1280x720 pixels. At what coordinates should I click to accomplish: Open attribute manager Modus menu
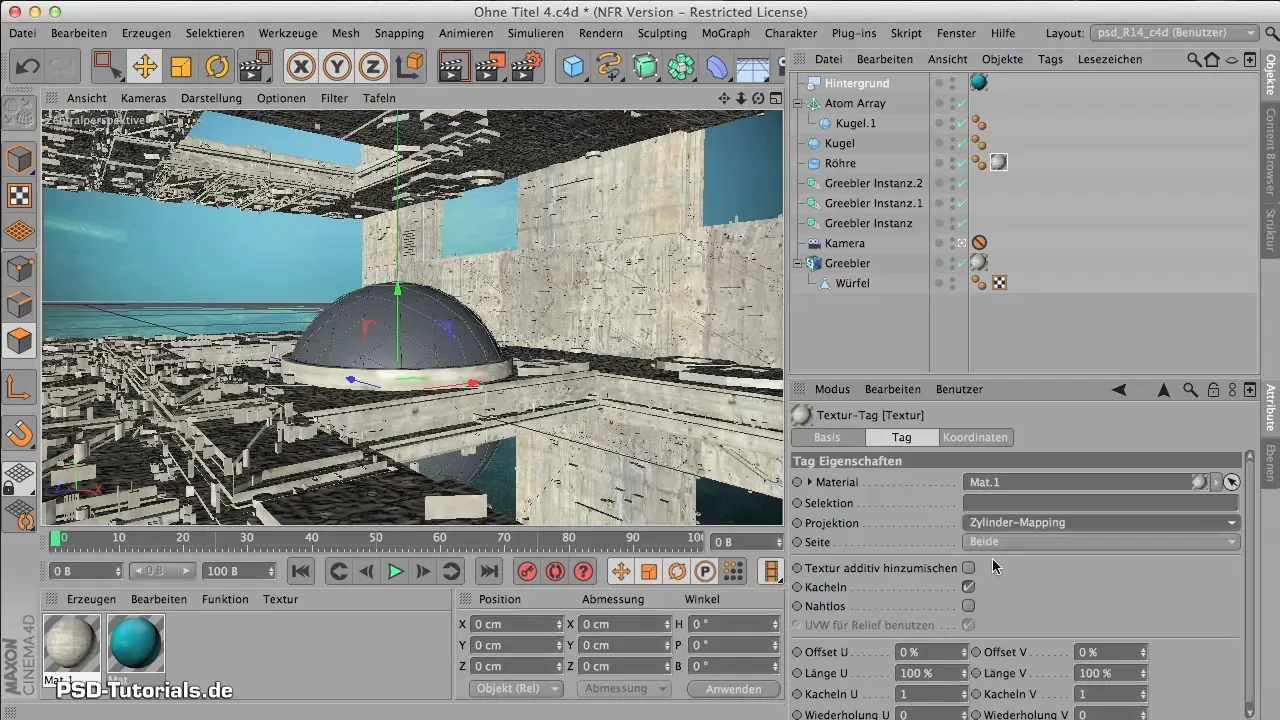[832, 389]
